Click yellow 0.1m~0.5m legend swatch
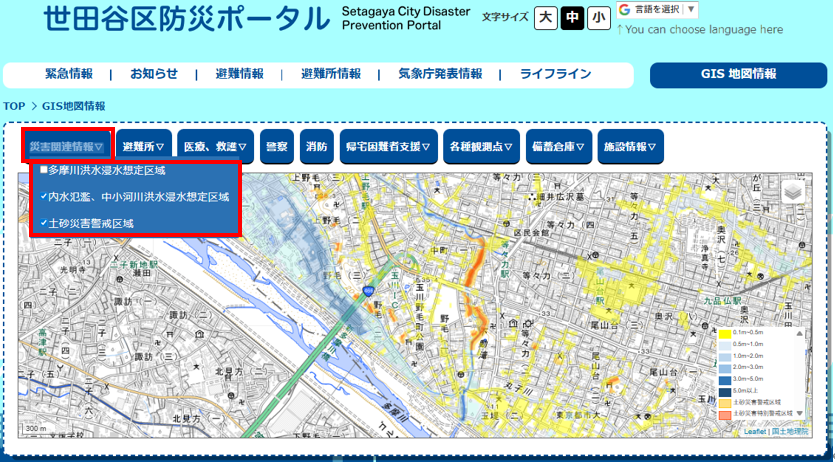 click(x=725, y=334)
